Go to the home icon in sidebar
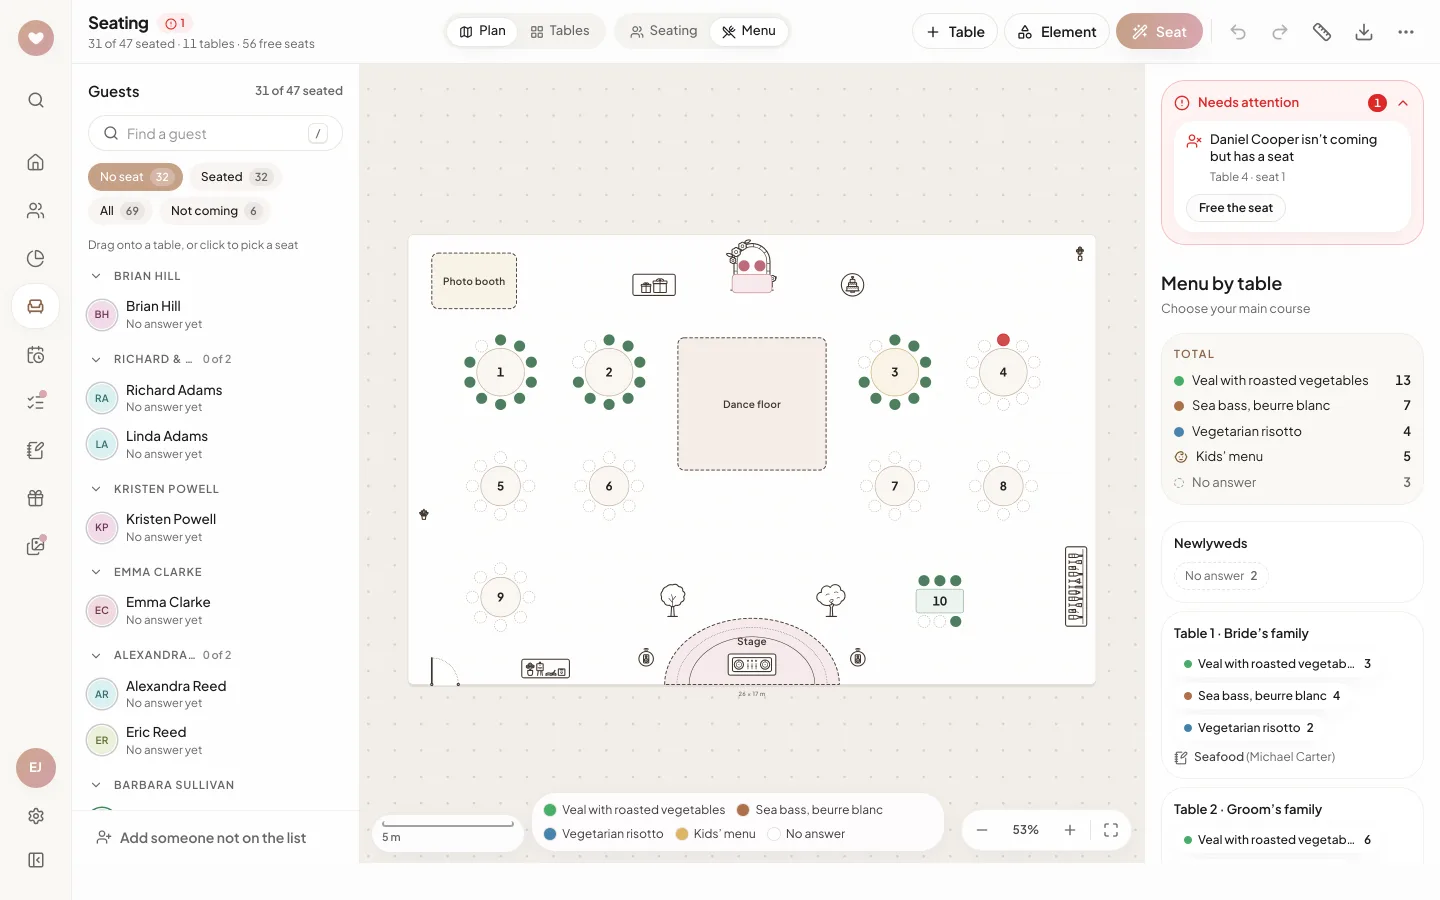 [36, 162]
